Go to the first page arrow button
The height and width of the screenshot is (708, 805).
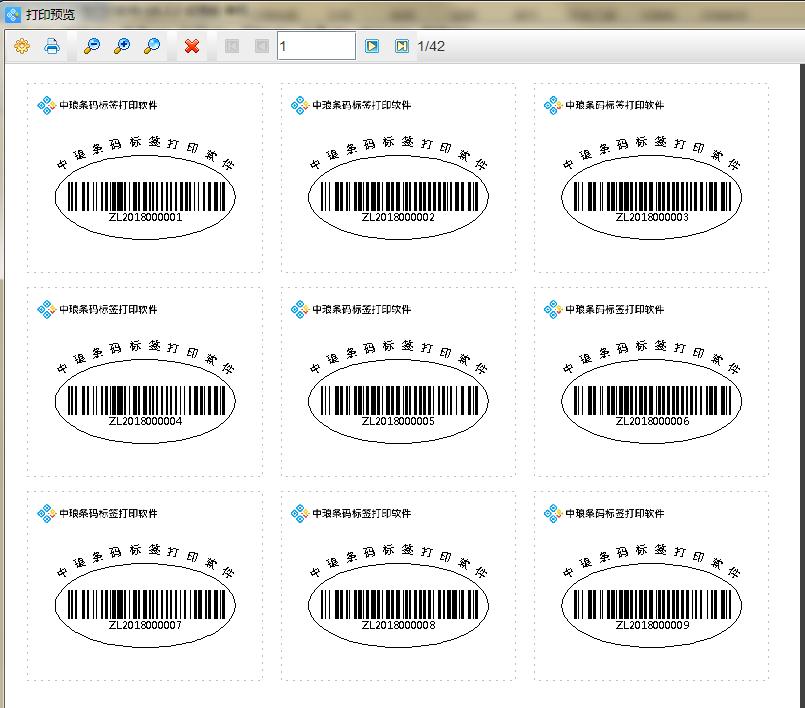pyautogui.click(x=232, y=46)
